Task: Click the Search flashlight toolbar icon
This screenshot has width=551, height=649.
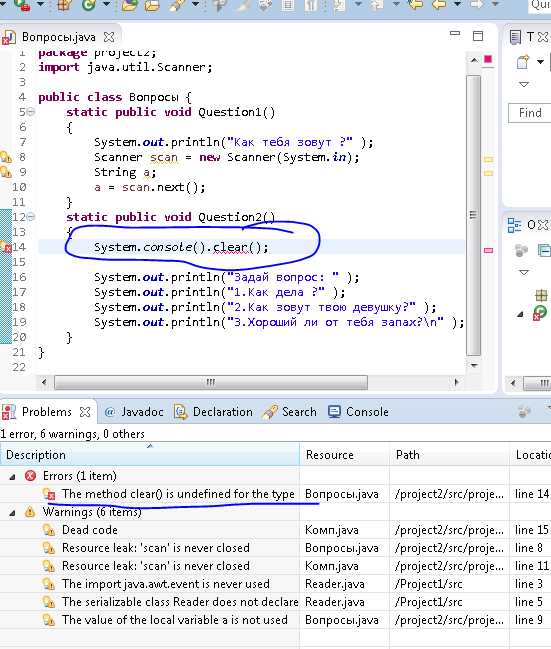Action: (x=178, y=5)
